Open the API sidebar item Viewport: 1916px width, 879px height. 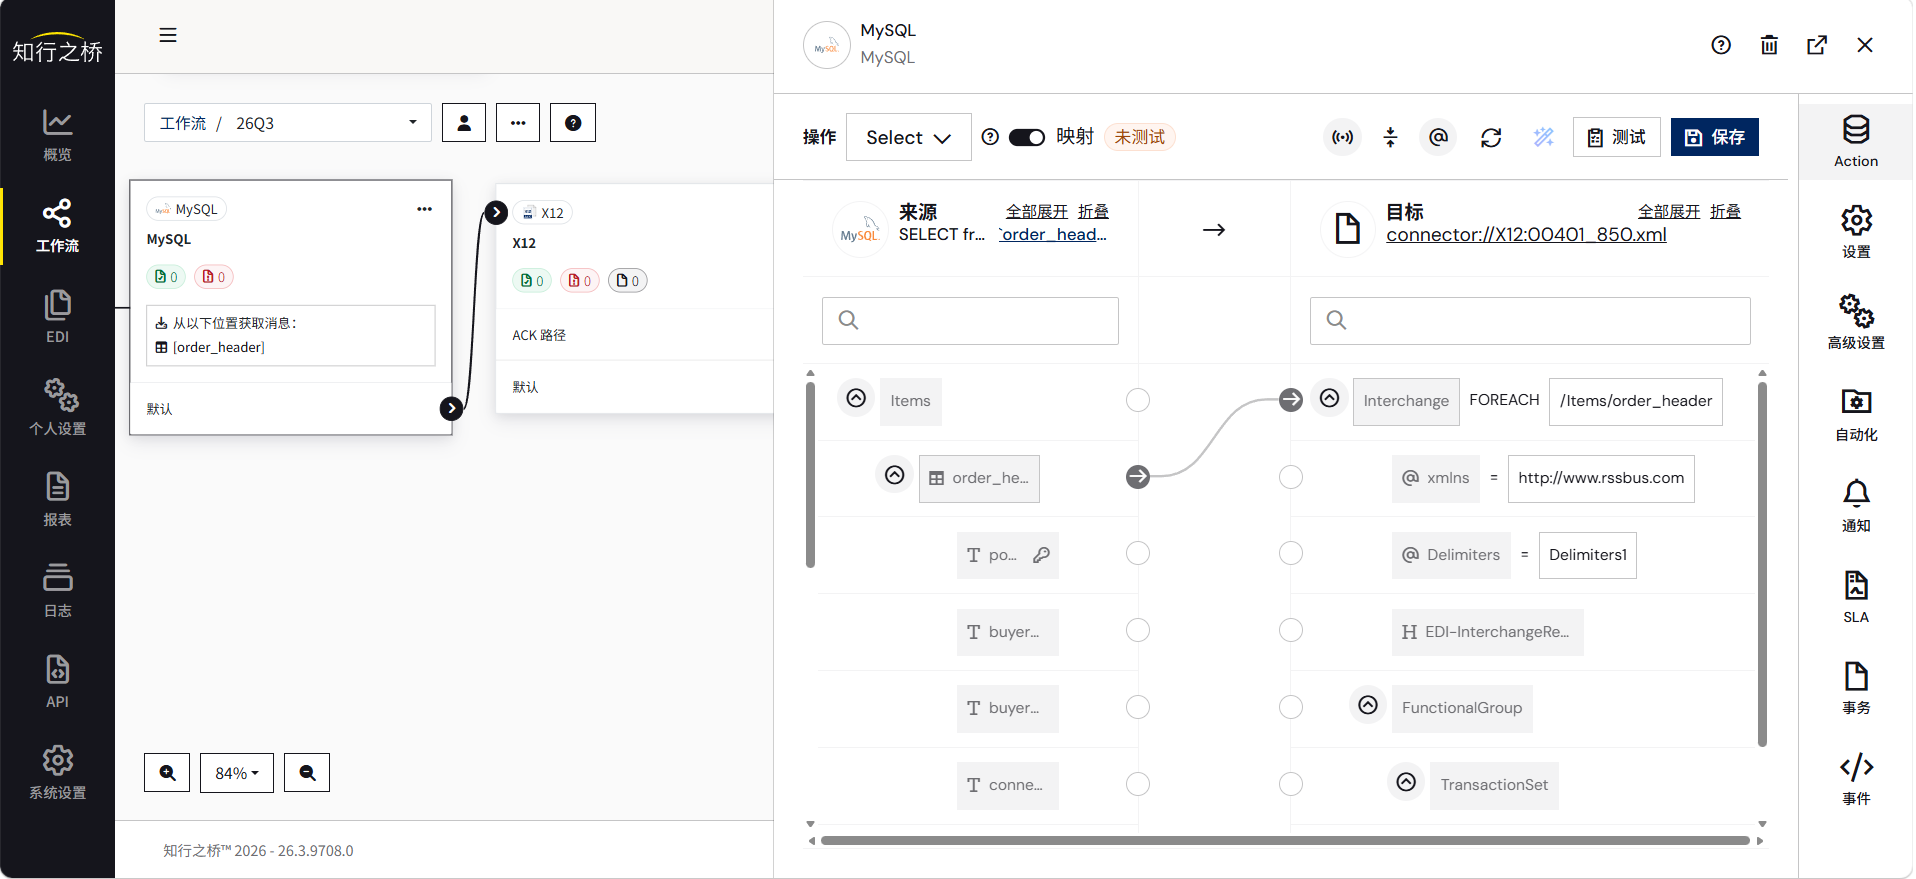(x=57, y=681)
